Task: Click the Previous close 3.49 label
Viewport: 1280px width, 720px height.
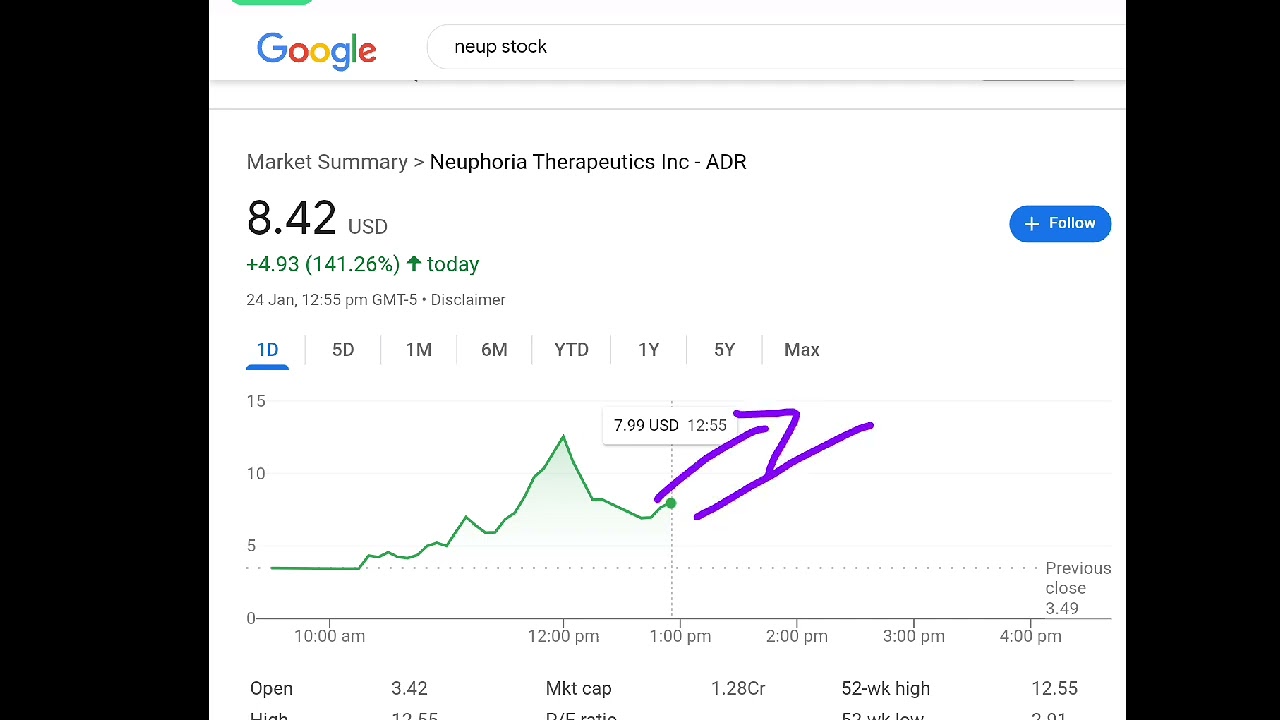Action: pos(1078,588)
